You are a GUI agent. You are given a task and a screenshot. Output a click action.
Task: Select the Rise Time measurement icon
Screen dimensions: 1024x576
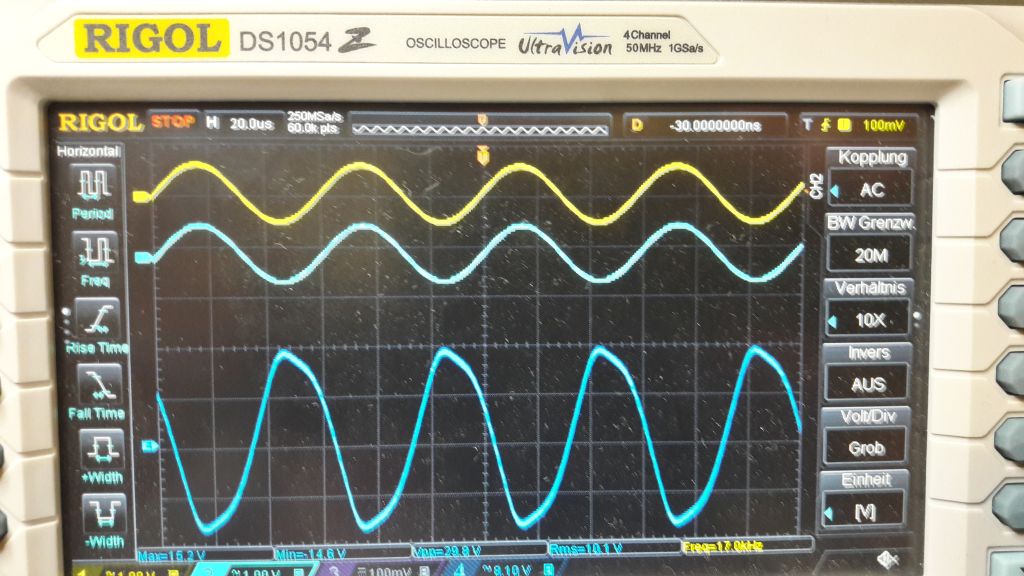tap(96, 318)
